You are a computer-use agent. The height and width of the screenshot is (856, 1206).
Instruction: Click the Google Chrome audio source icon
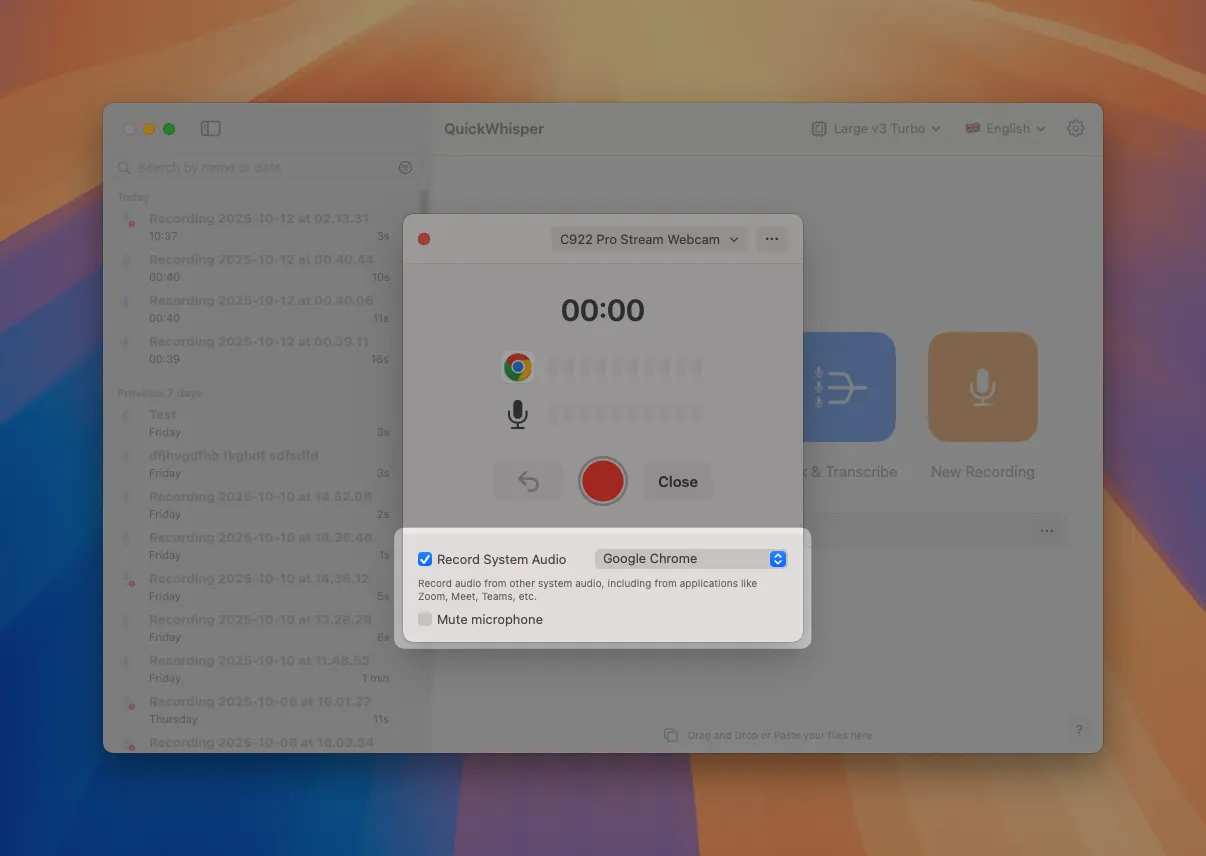[517, 368]
